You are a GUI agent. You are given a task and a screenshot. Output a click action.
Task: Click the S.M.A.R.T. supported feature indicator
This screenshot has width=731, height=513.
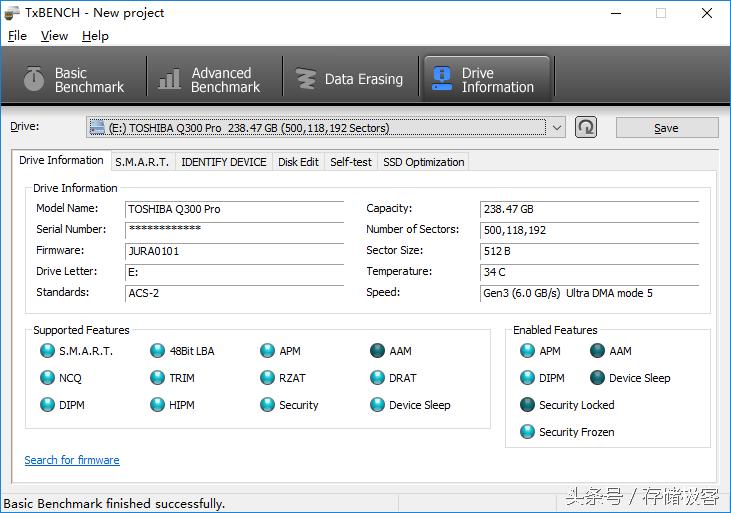48,351
